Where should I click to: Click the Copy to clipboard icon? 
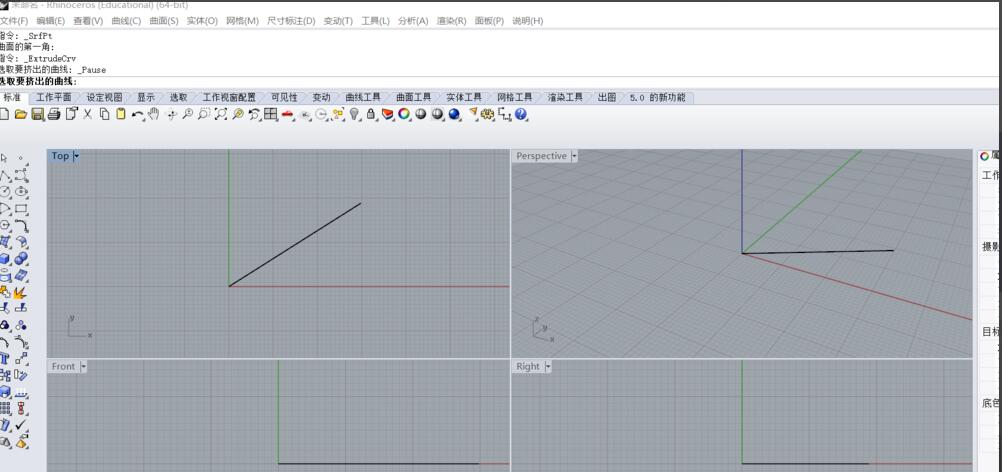[x=104, y=114]
